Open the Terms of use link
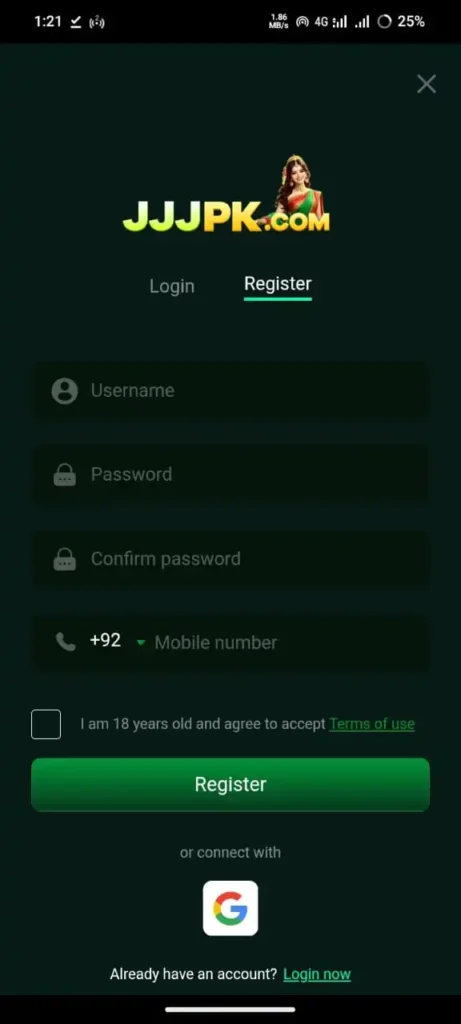461x1024 pixels. click(372, 724)
